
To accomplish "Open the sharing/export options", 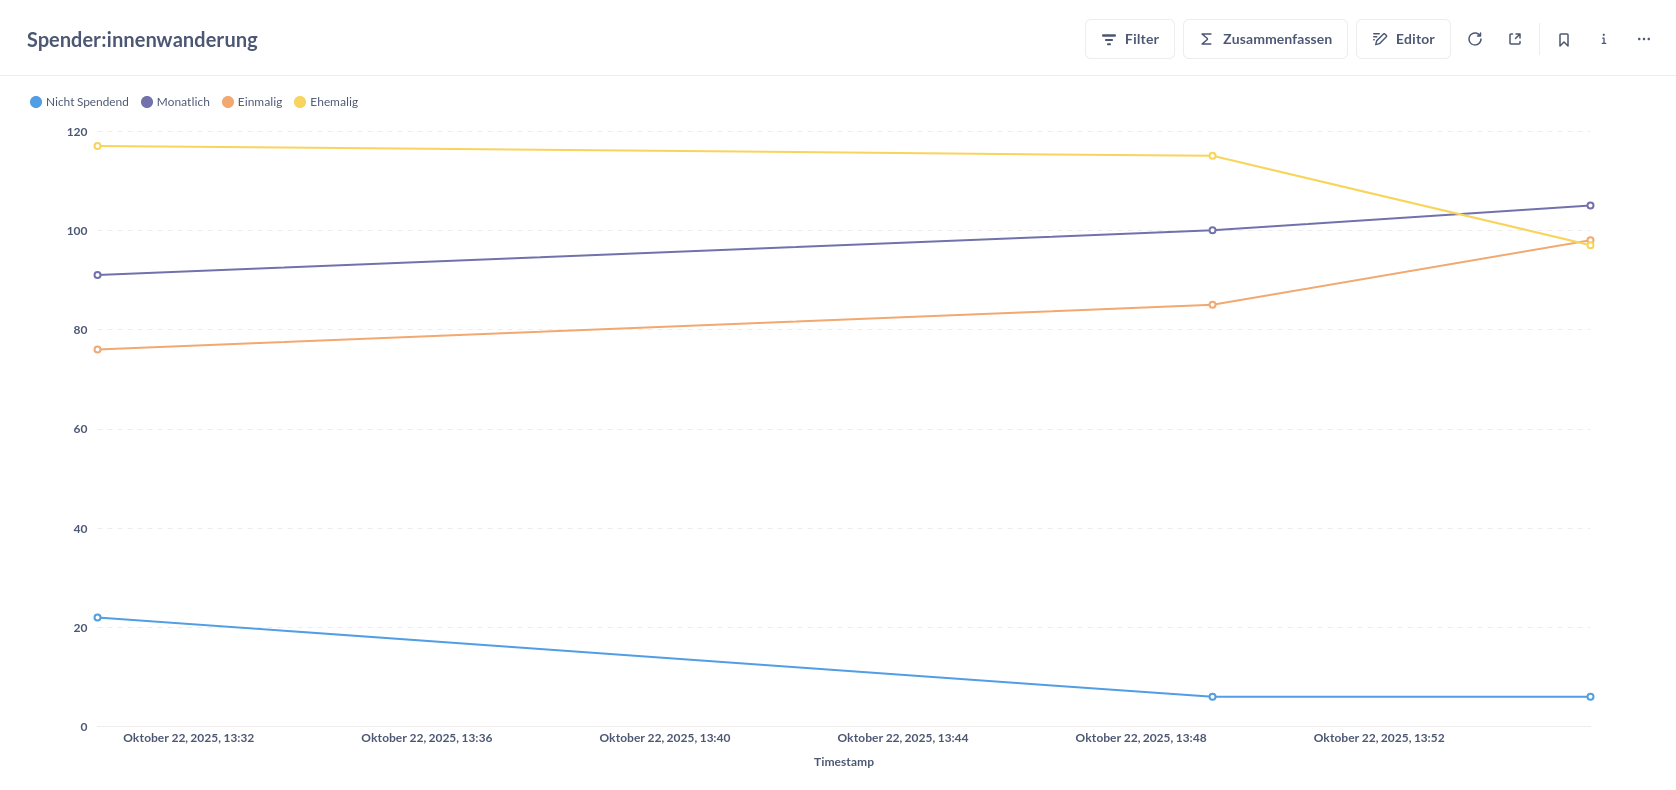I will [1514, 38].
